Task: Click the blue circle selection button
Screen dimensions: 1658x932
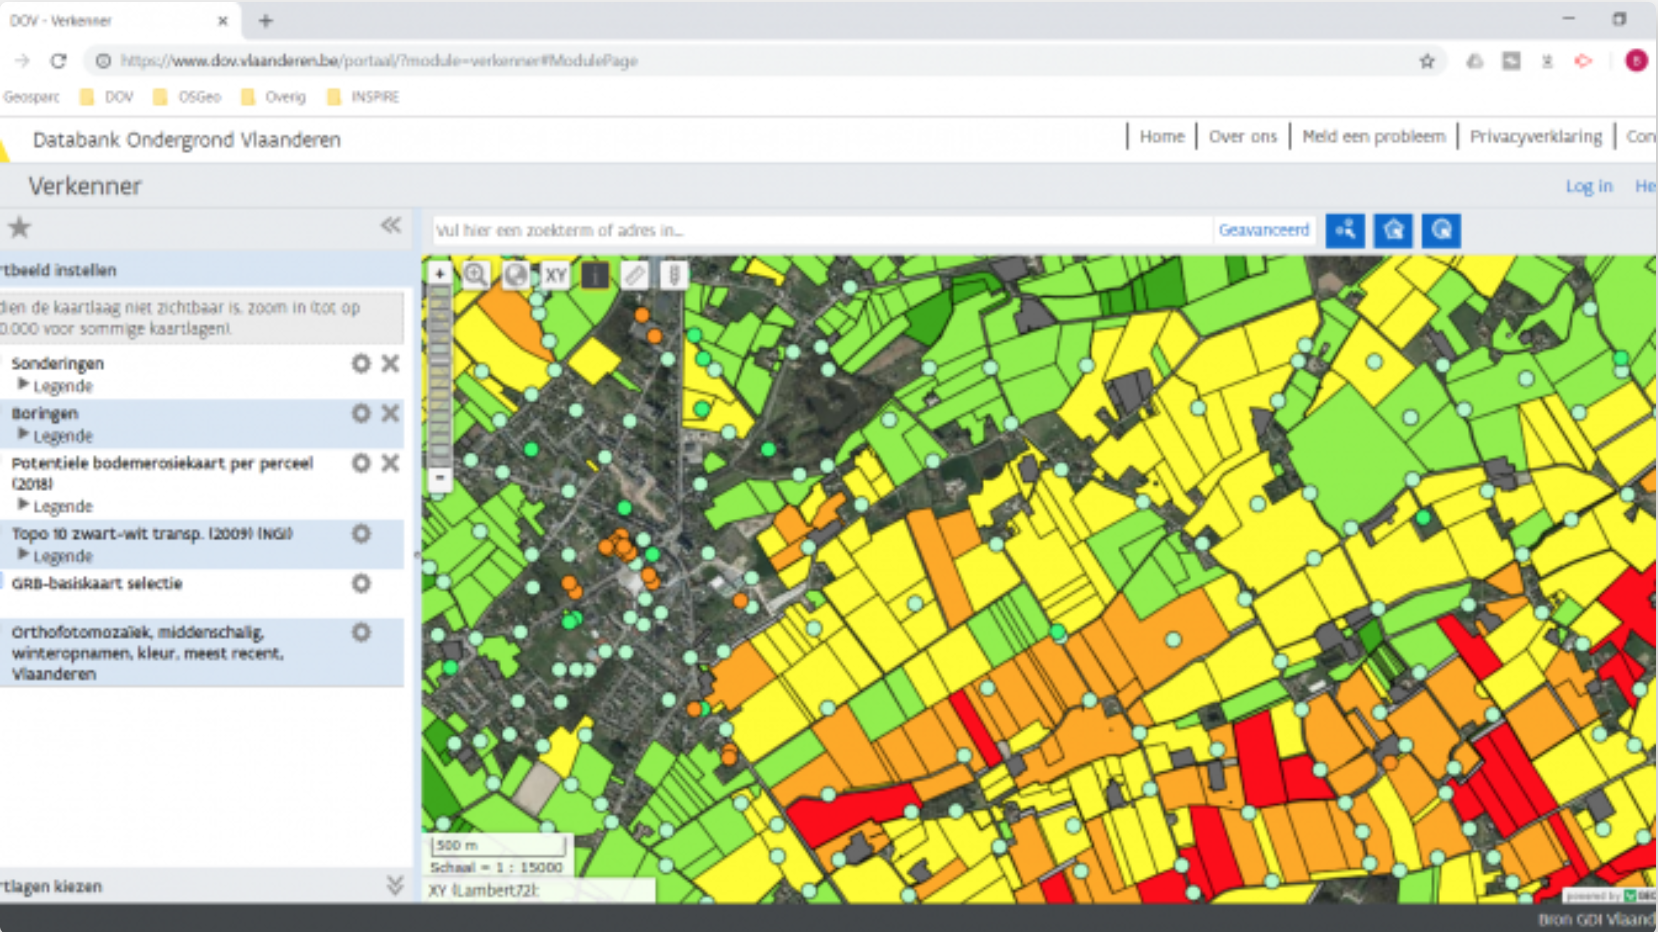Action: click(x=1441, y=230)
